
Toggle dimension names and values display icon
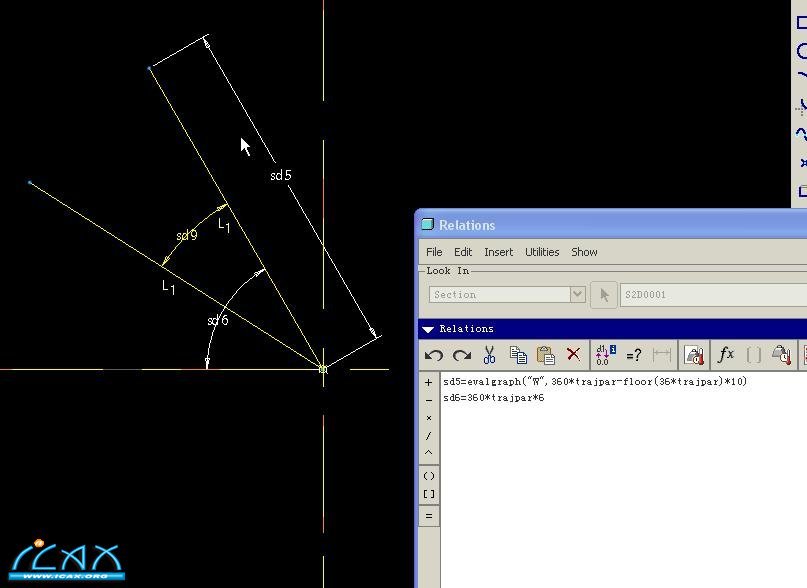coord(604,355)
